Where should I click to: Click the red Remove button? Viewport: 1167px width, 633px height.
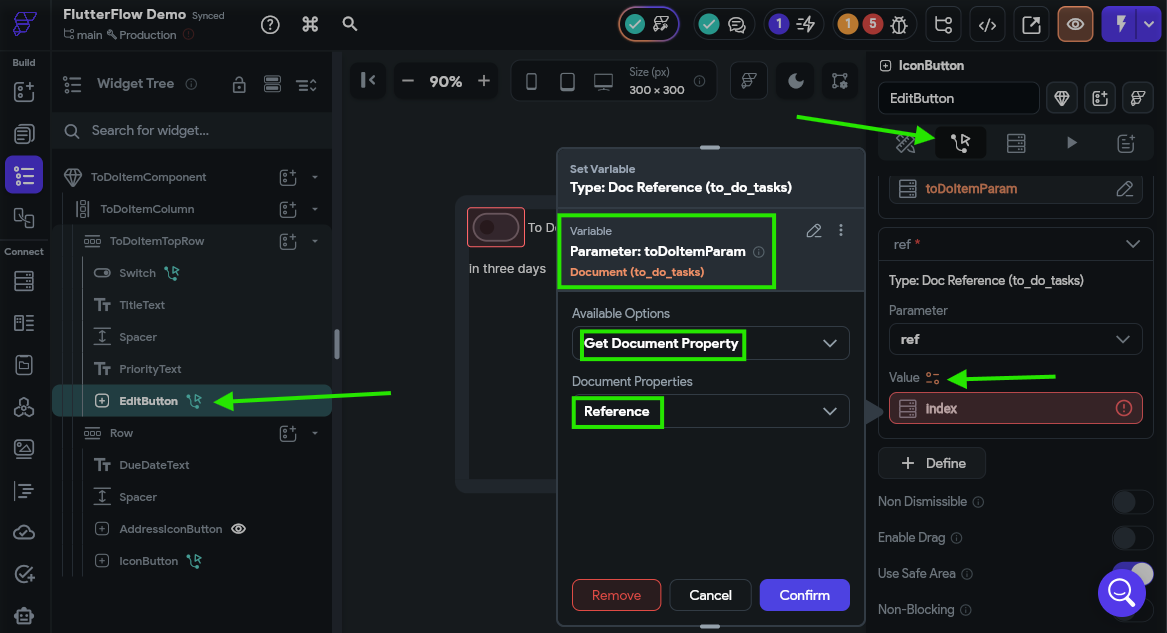[616, 595]
